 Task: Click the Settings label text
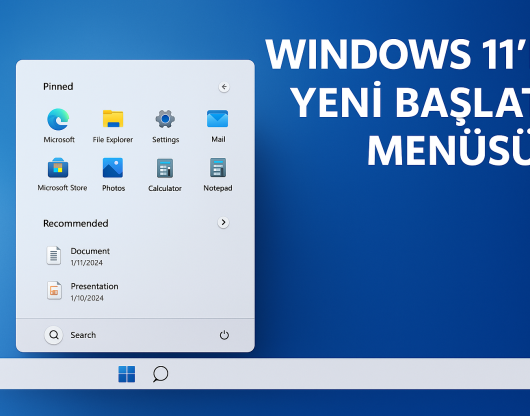point(165,140)
